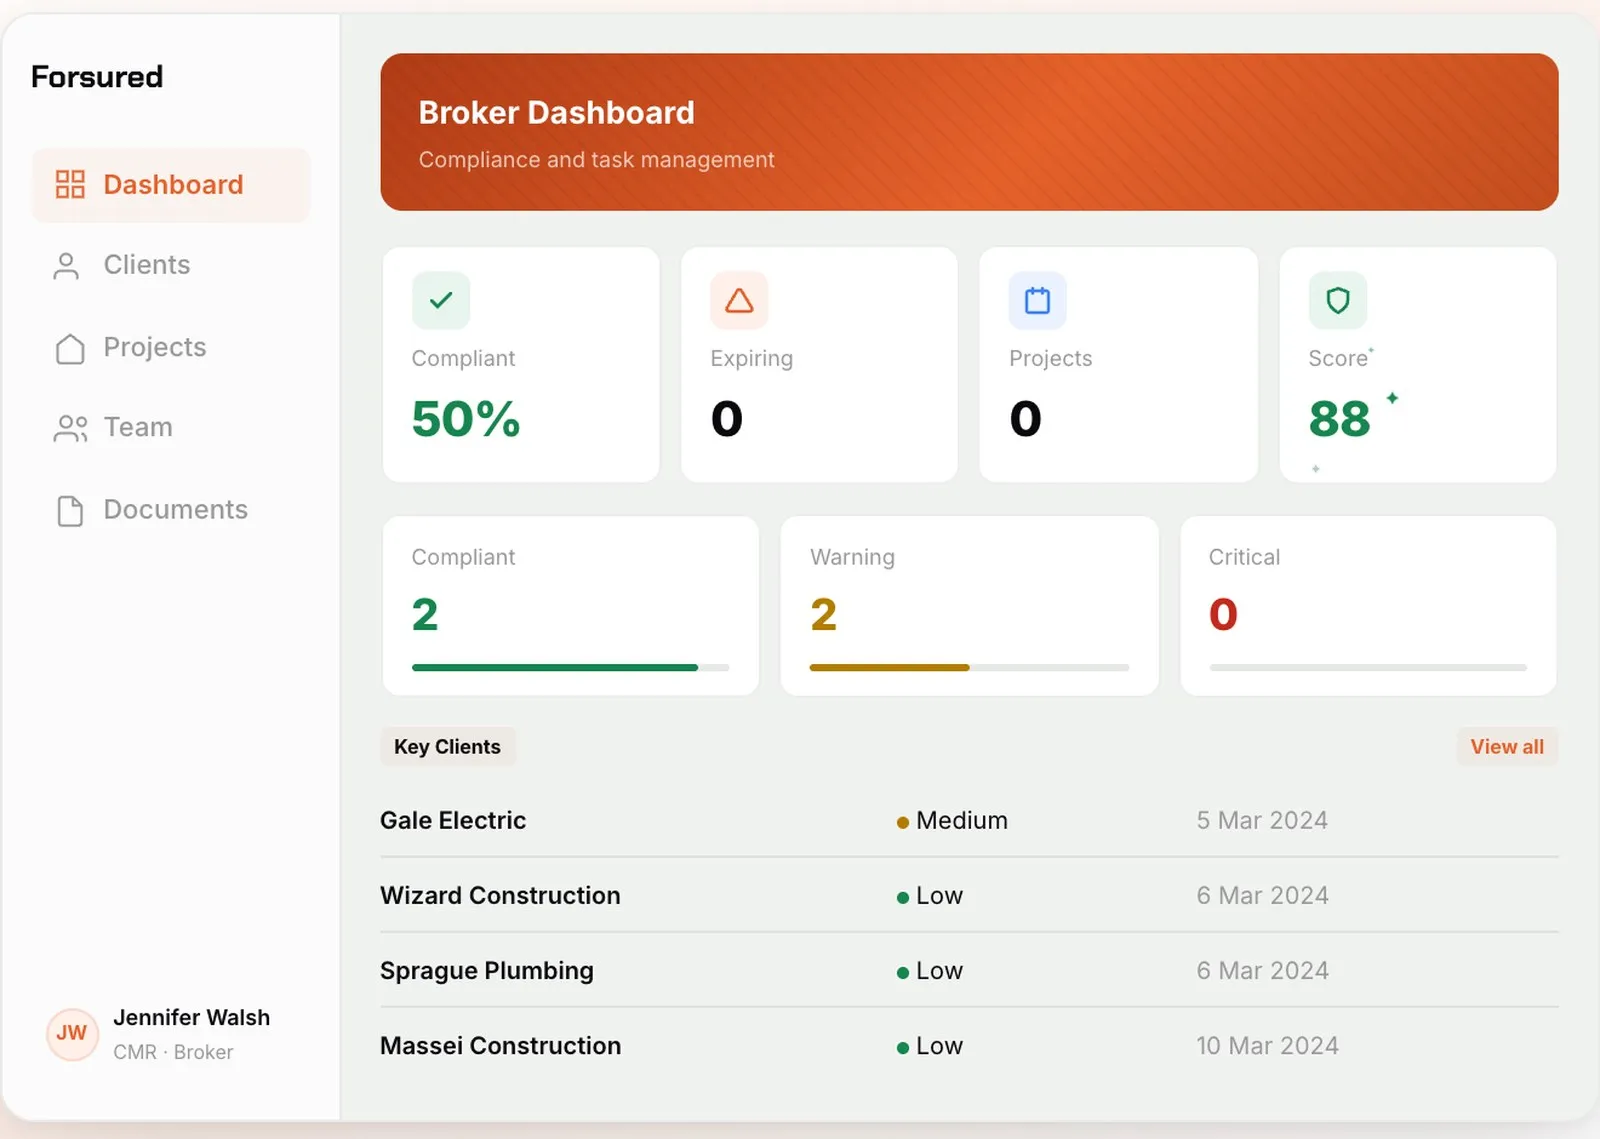Click the Broker Dashboard banner title

556,113
